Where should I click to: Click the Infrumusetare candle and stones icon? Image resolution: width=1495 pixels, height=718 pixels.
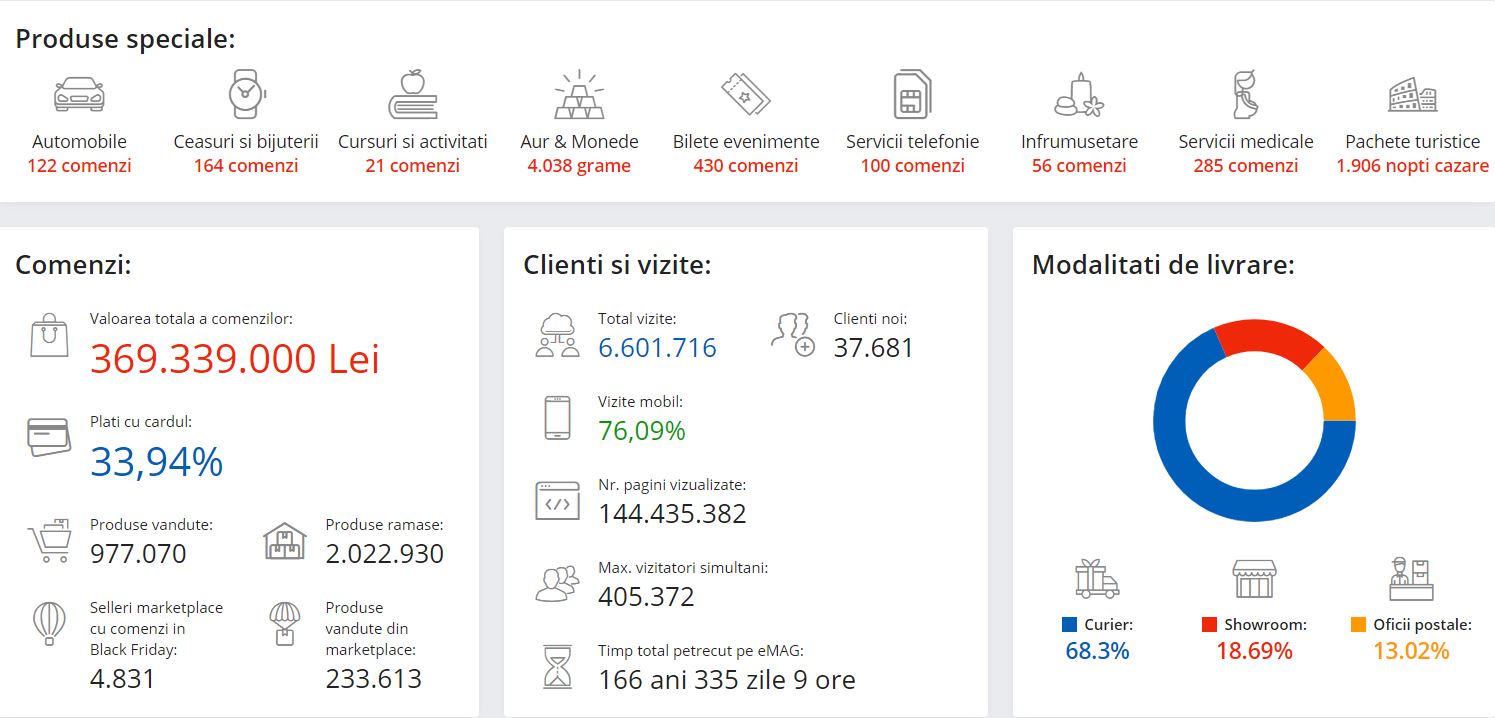(1079, 95)
